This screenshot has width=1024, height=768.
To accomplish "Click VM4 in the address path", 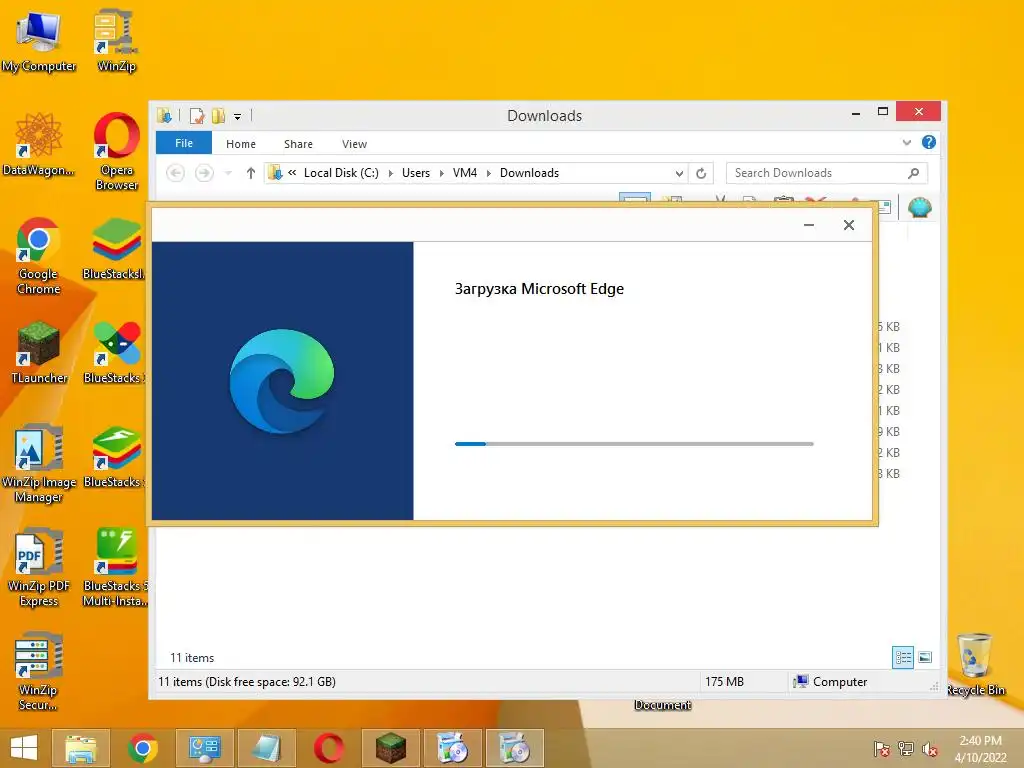I will (x=465, y=173).
